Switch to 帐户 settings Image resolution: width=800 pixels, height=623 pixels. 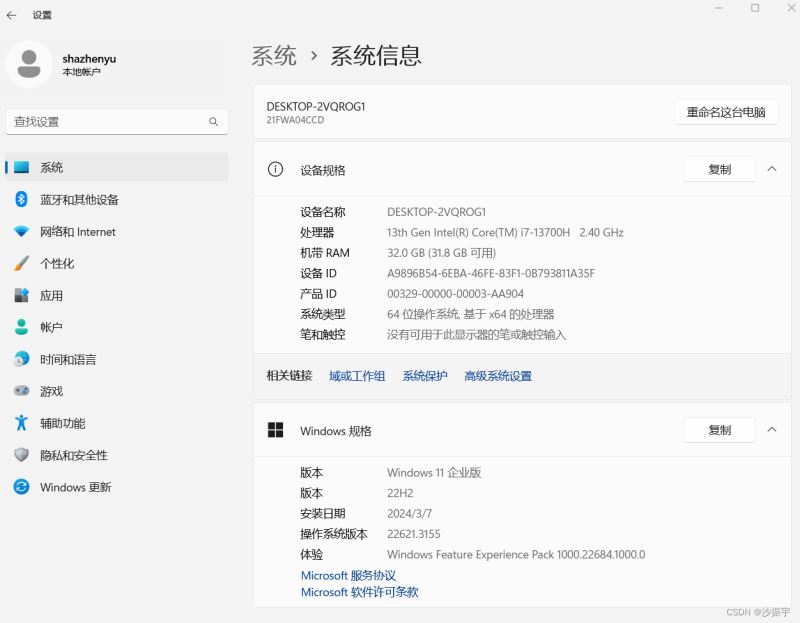[117, 327]
